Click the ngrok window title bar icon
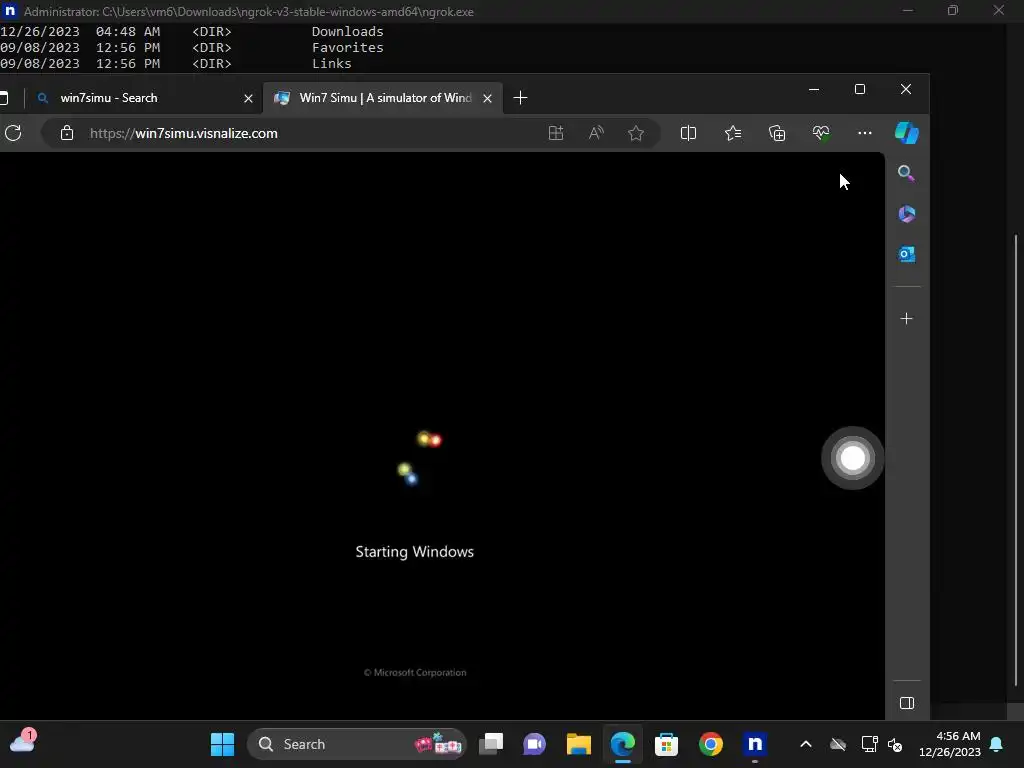This screenshot has width=1024, height=768. (10, 11)
